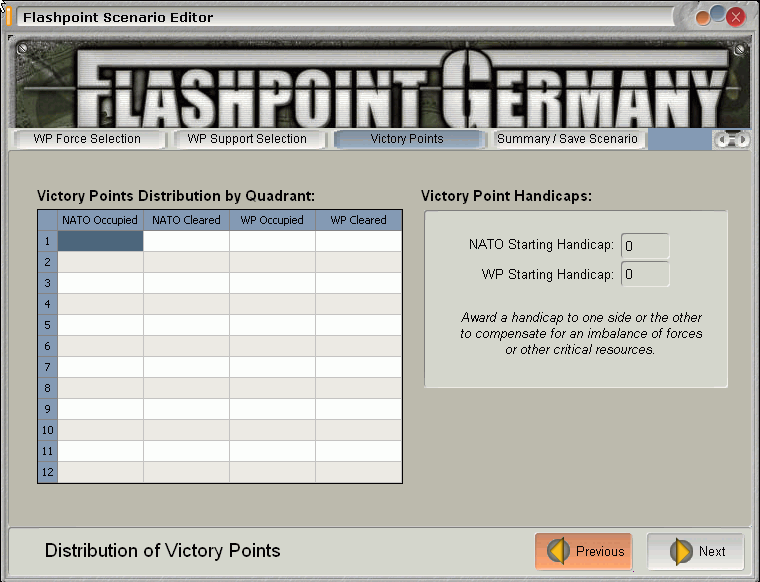This screenshot has width=760, height=582.
Task: Click the blue window control button
Action: pos(717,14)
